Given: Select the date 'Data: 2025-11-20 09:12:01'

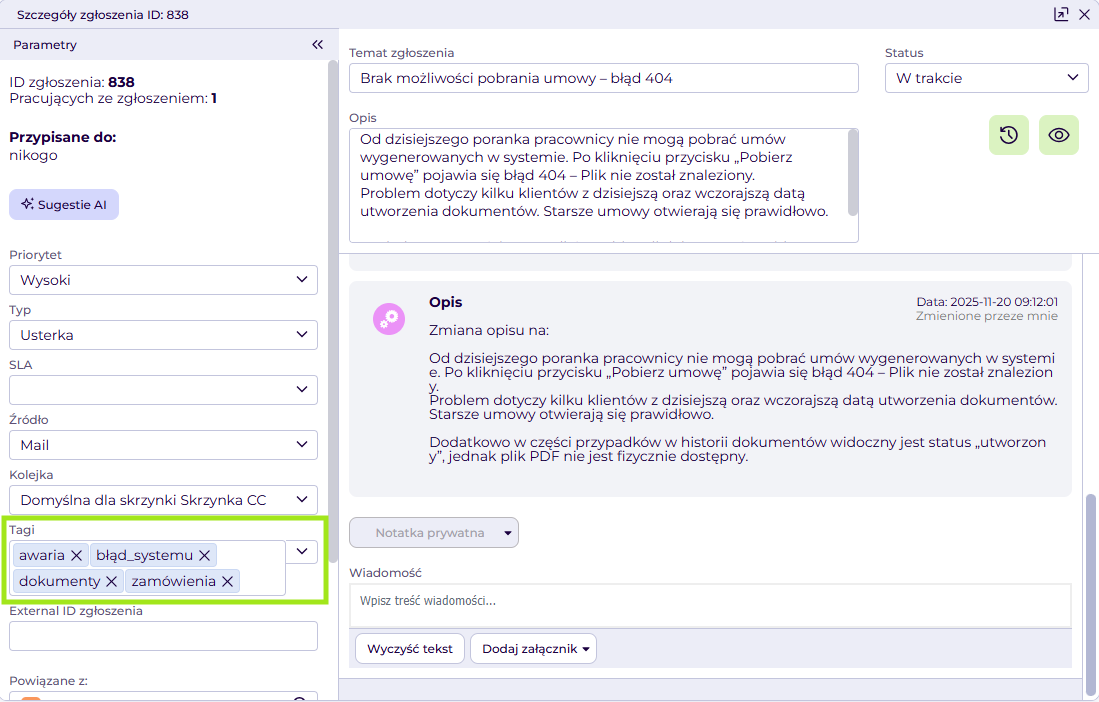Looking at the screenshot, I should (987, 301).
